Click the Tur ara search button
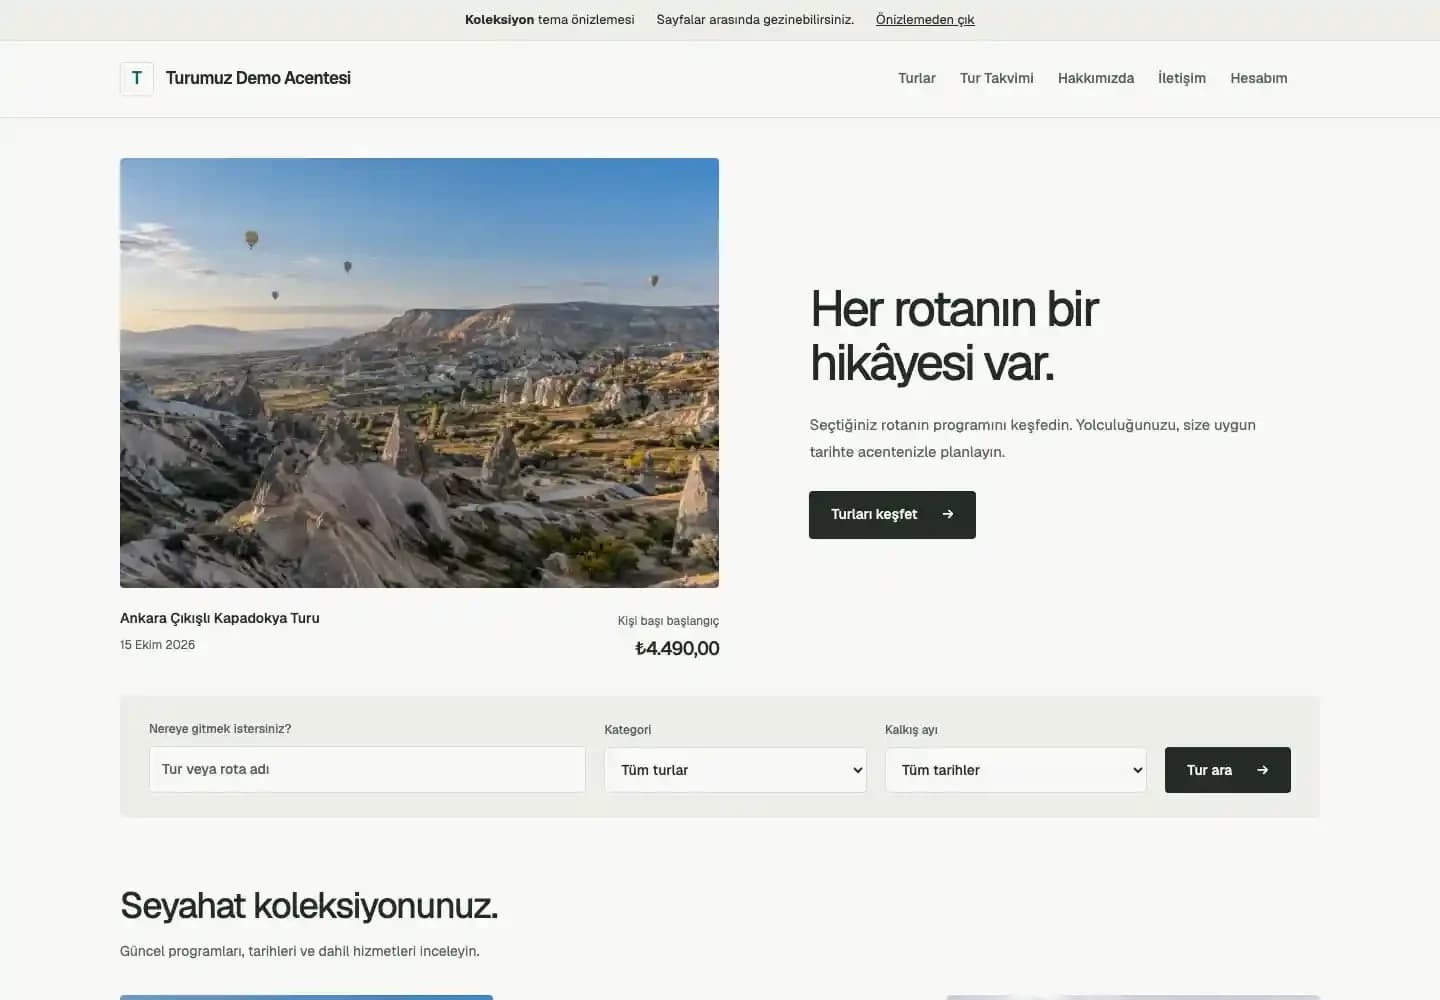Image resolution: width=1440 pixels, height=1000 pixels. pyautogui.click(x=1228, y=770)
